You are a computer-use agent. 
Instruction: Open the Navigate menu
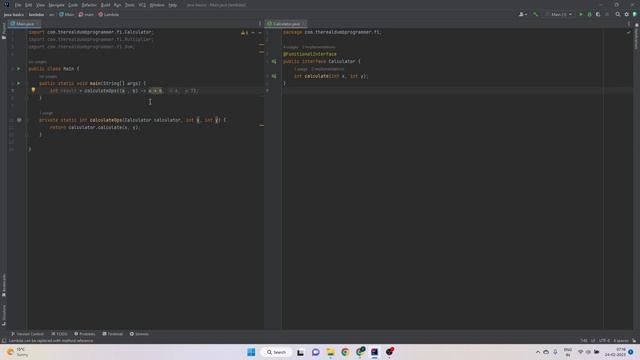coord(57,5)
